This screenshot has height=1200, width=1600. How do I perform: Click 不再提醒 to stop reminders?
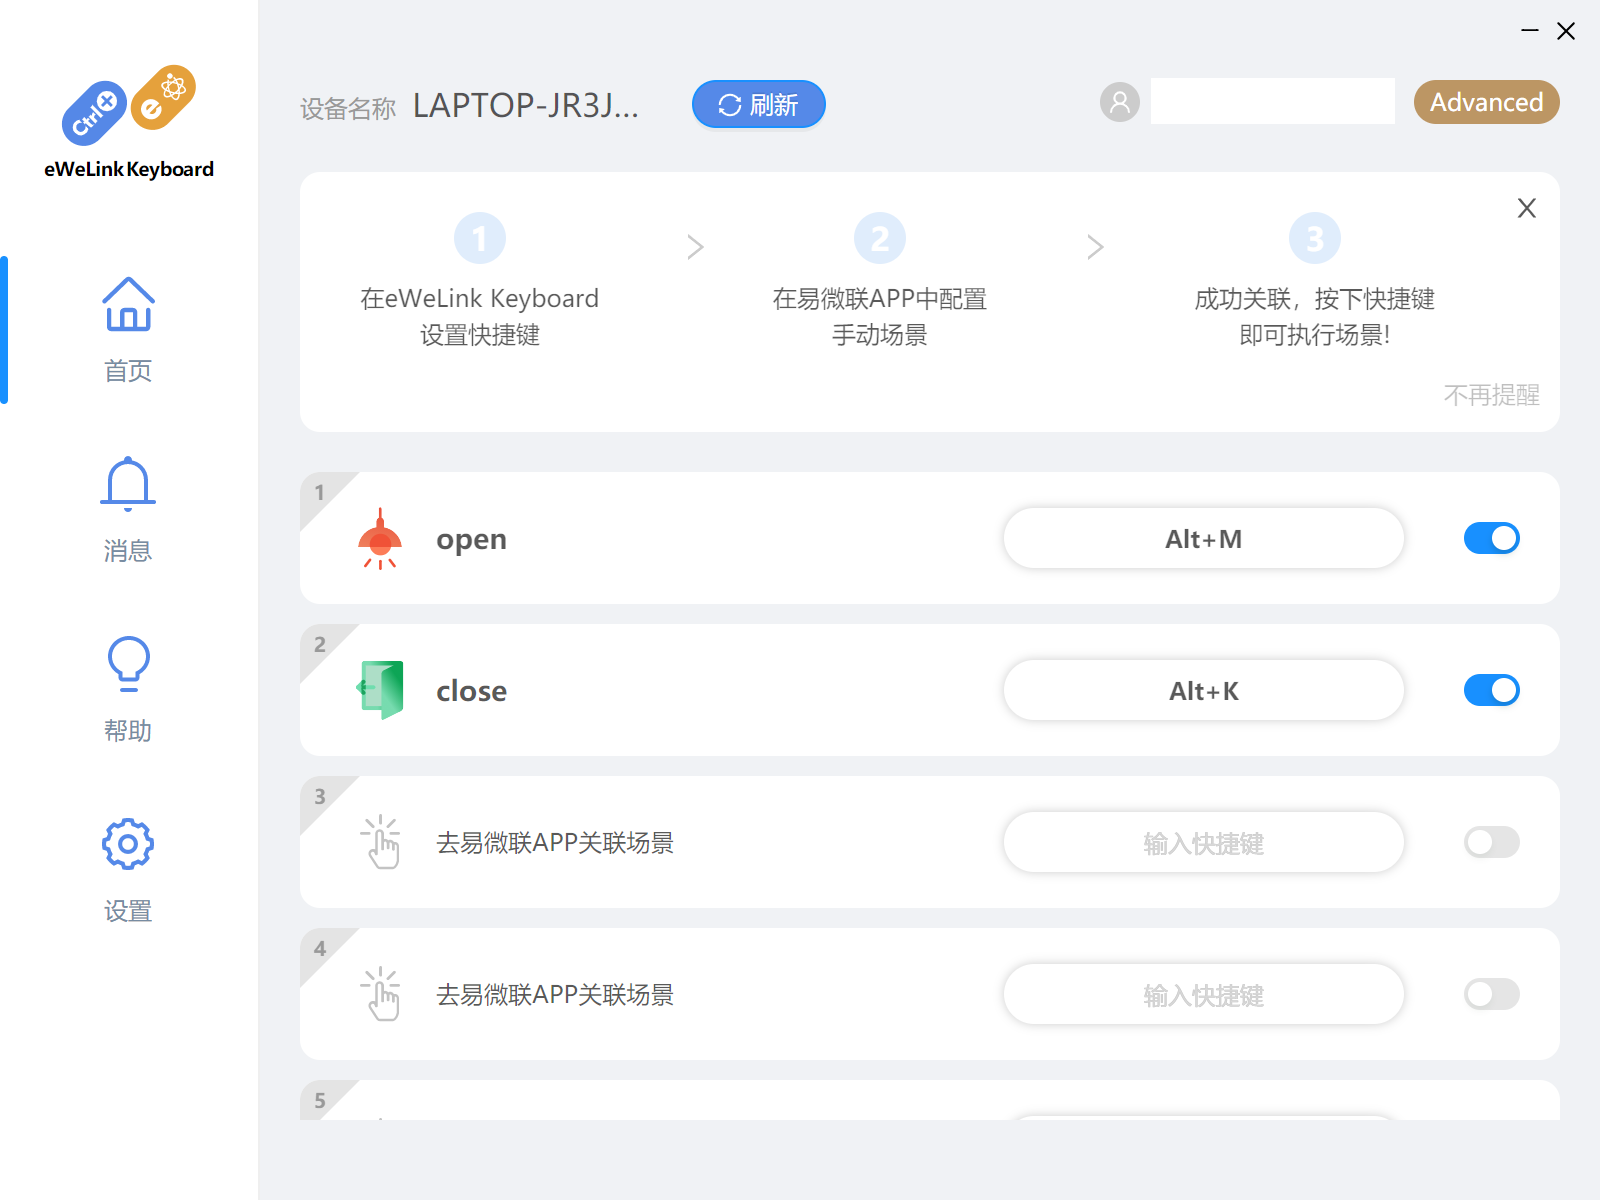point(1490,395)
